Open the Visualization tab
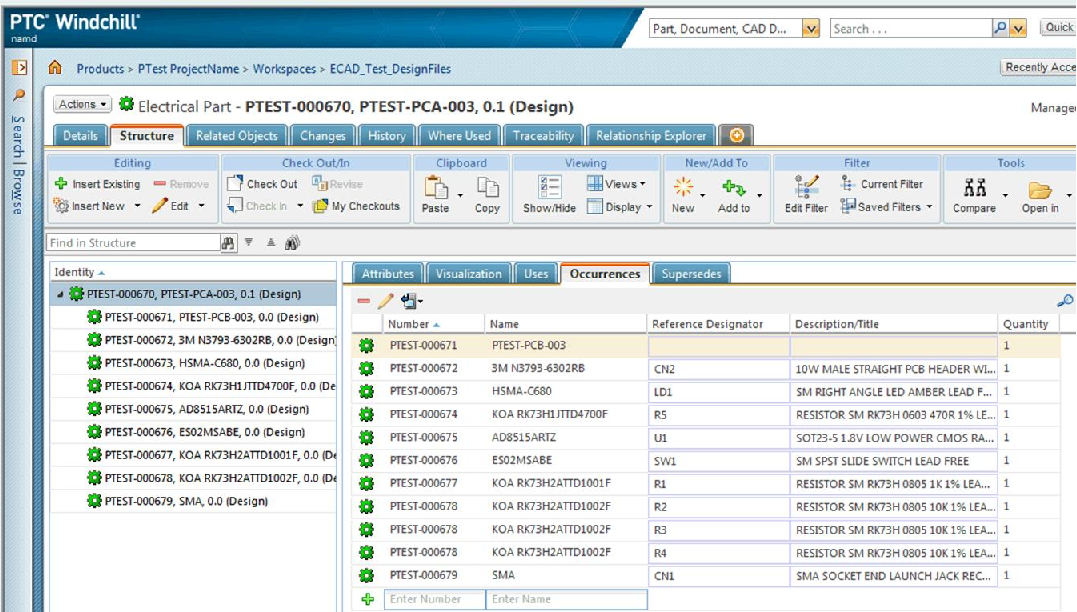The height and width of the screenshot is (612, 1077). (x=468, y=273)
